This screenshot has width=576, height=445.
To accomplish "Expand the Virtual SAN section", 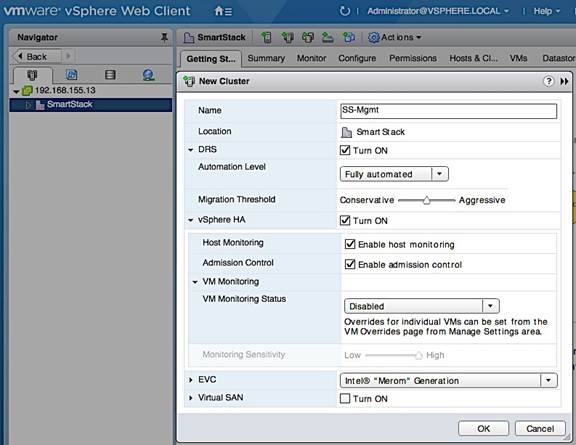I will 191,398.
